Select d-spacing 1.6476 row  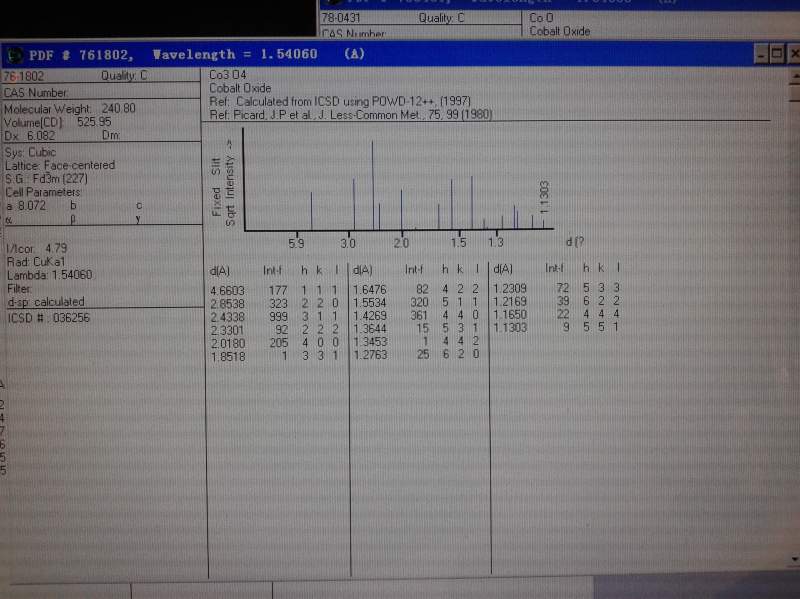click(417, 289)
